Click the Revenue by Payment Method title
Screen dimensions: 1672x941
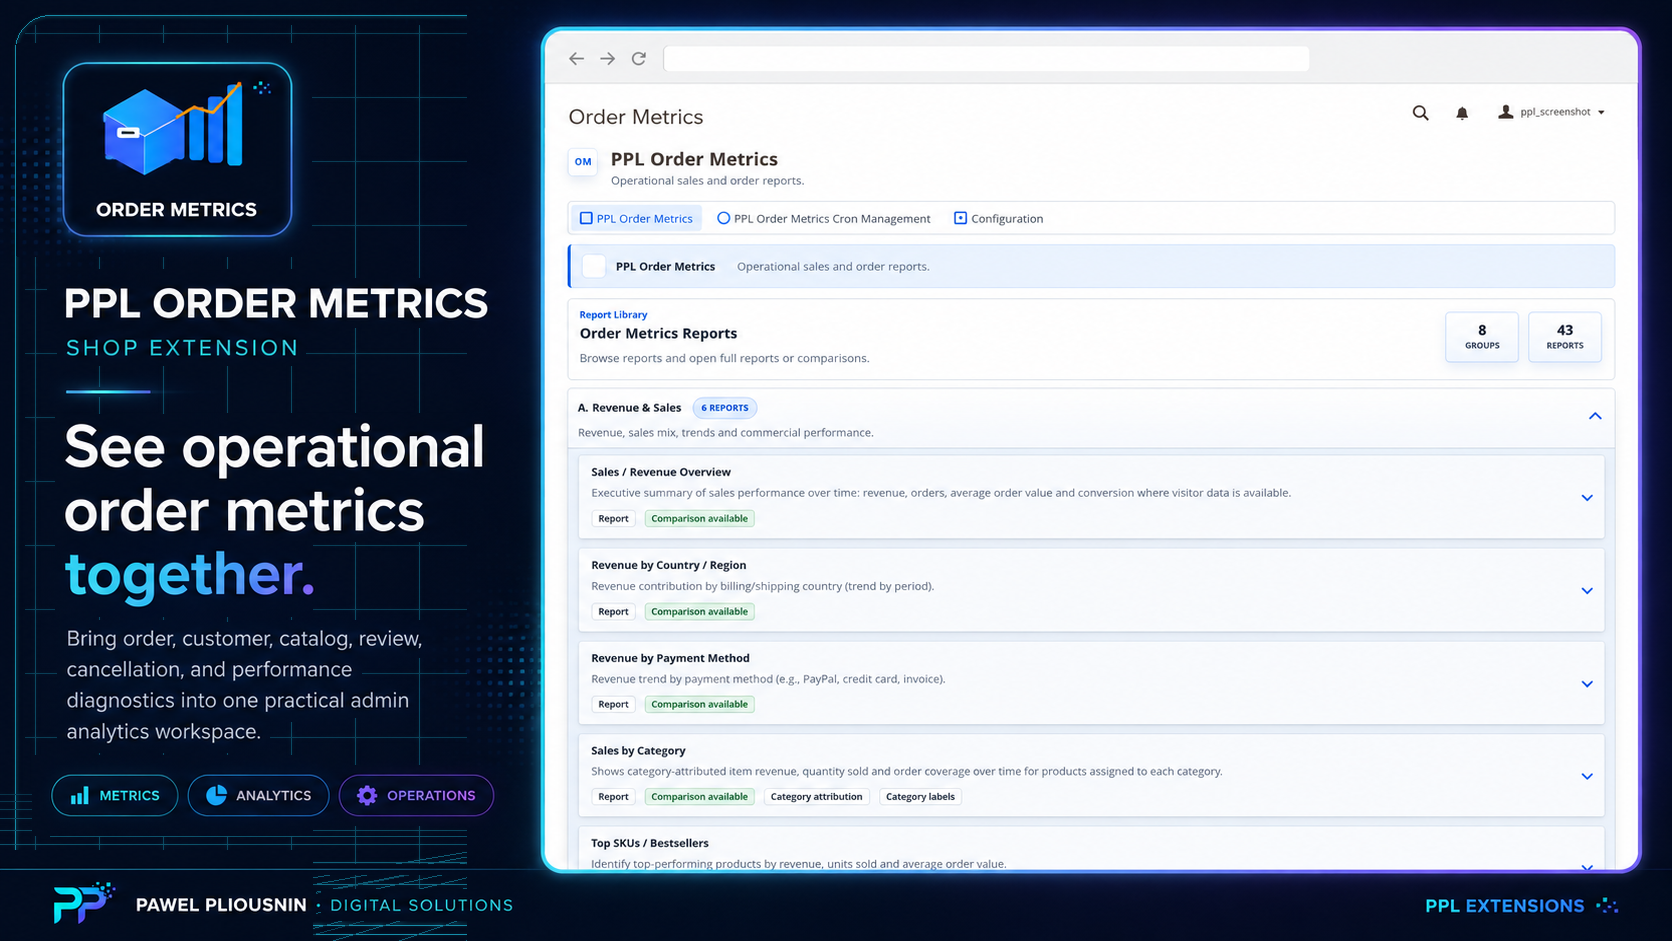click(670, 658)
